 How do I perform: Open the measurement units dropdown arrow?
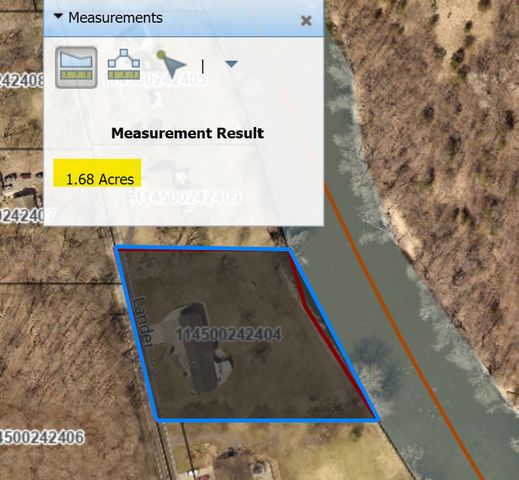[x=231, y=64]
